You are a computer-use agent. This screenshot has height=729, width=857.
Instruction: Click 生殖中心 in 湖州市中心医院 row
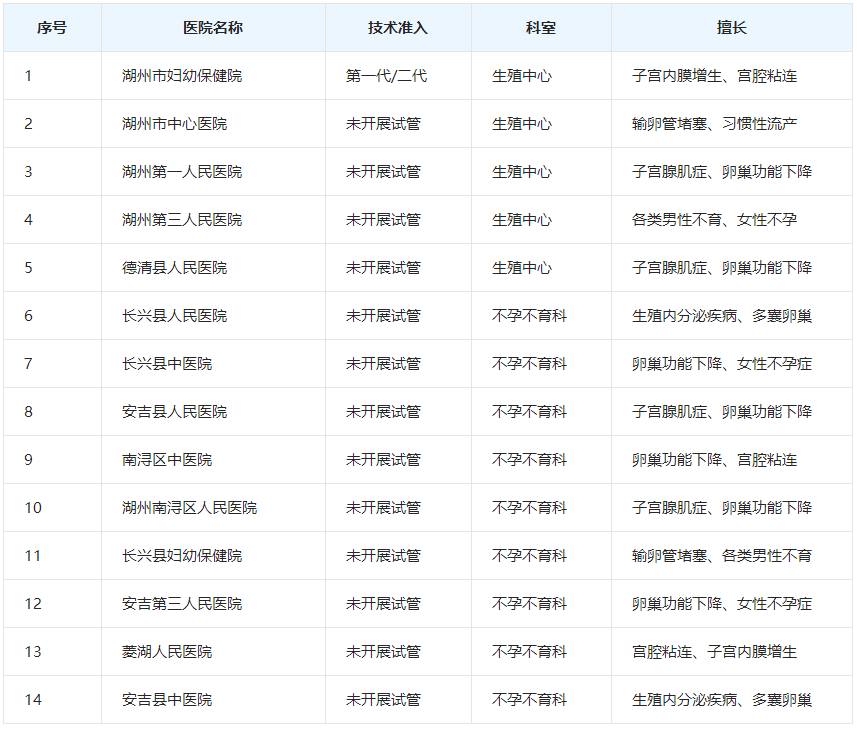(522, 124)
